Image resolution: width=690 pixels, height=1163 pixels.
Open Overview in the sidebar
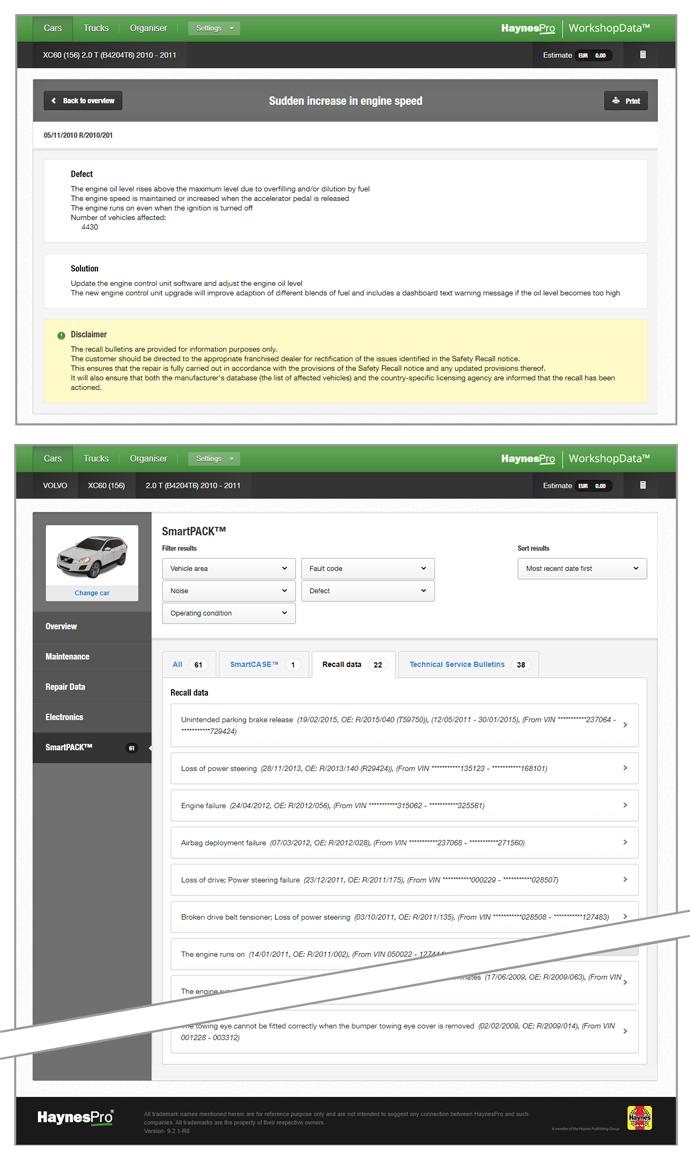coord(92,627)
